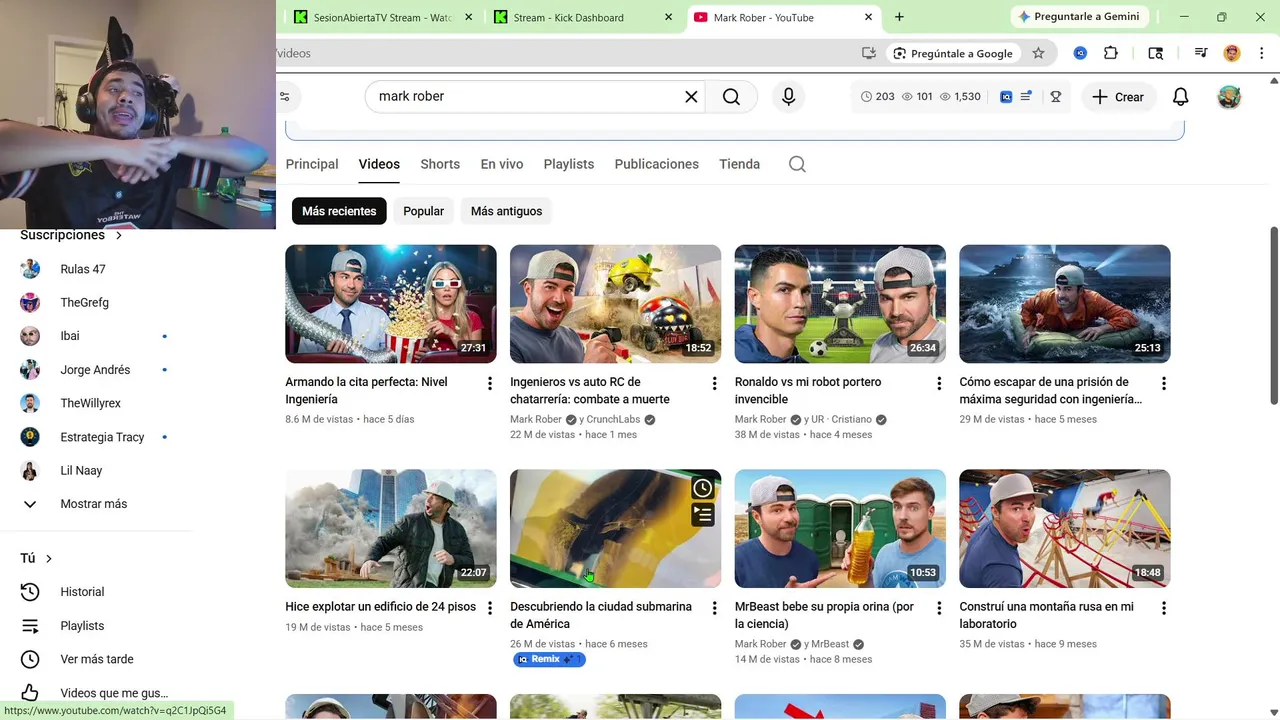Open options for MrBeast bebe su propia orina video
This screenshot has width=1280, height=720.
(x=938, y=608)
